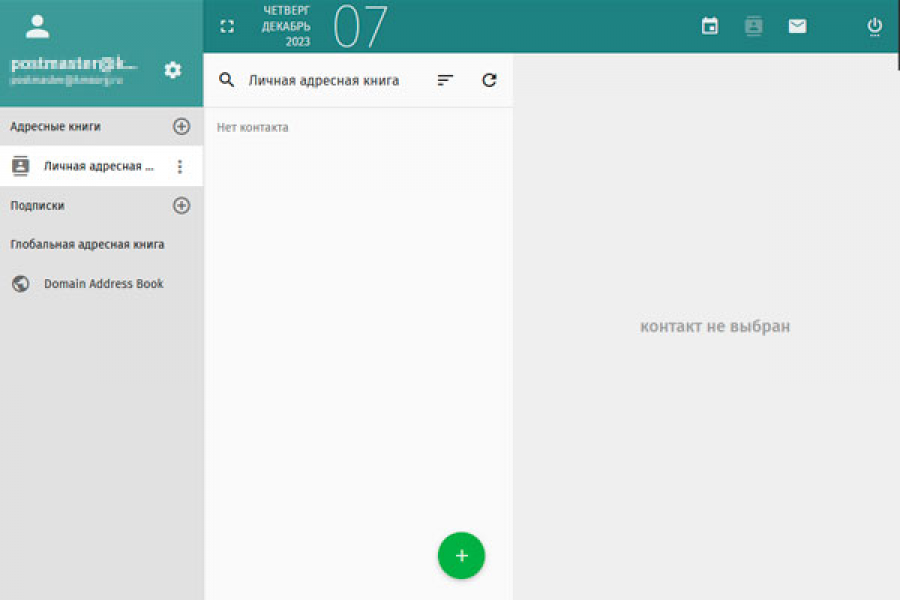Select Domain Address Book
Screen dimensions: 900x600
101,284
